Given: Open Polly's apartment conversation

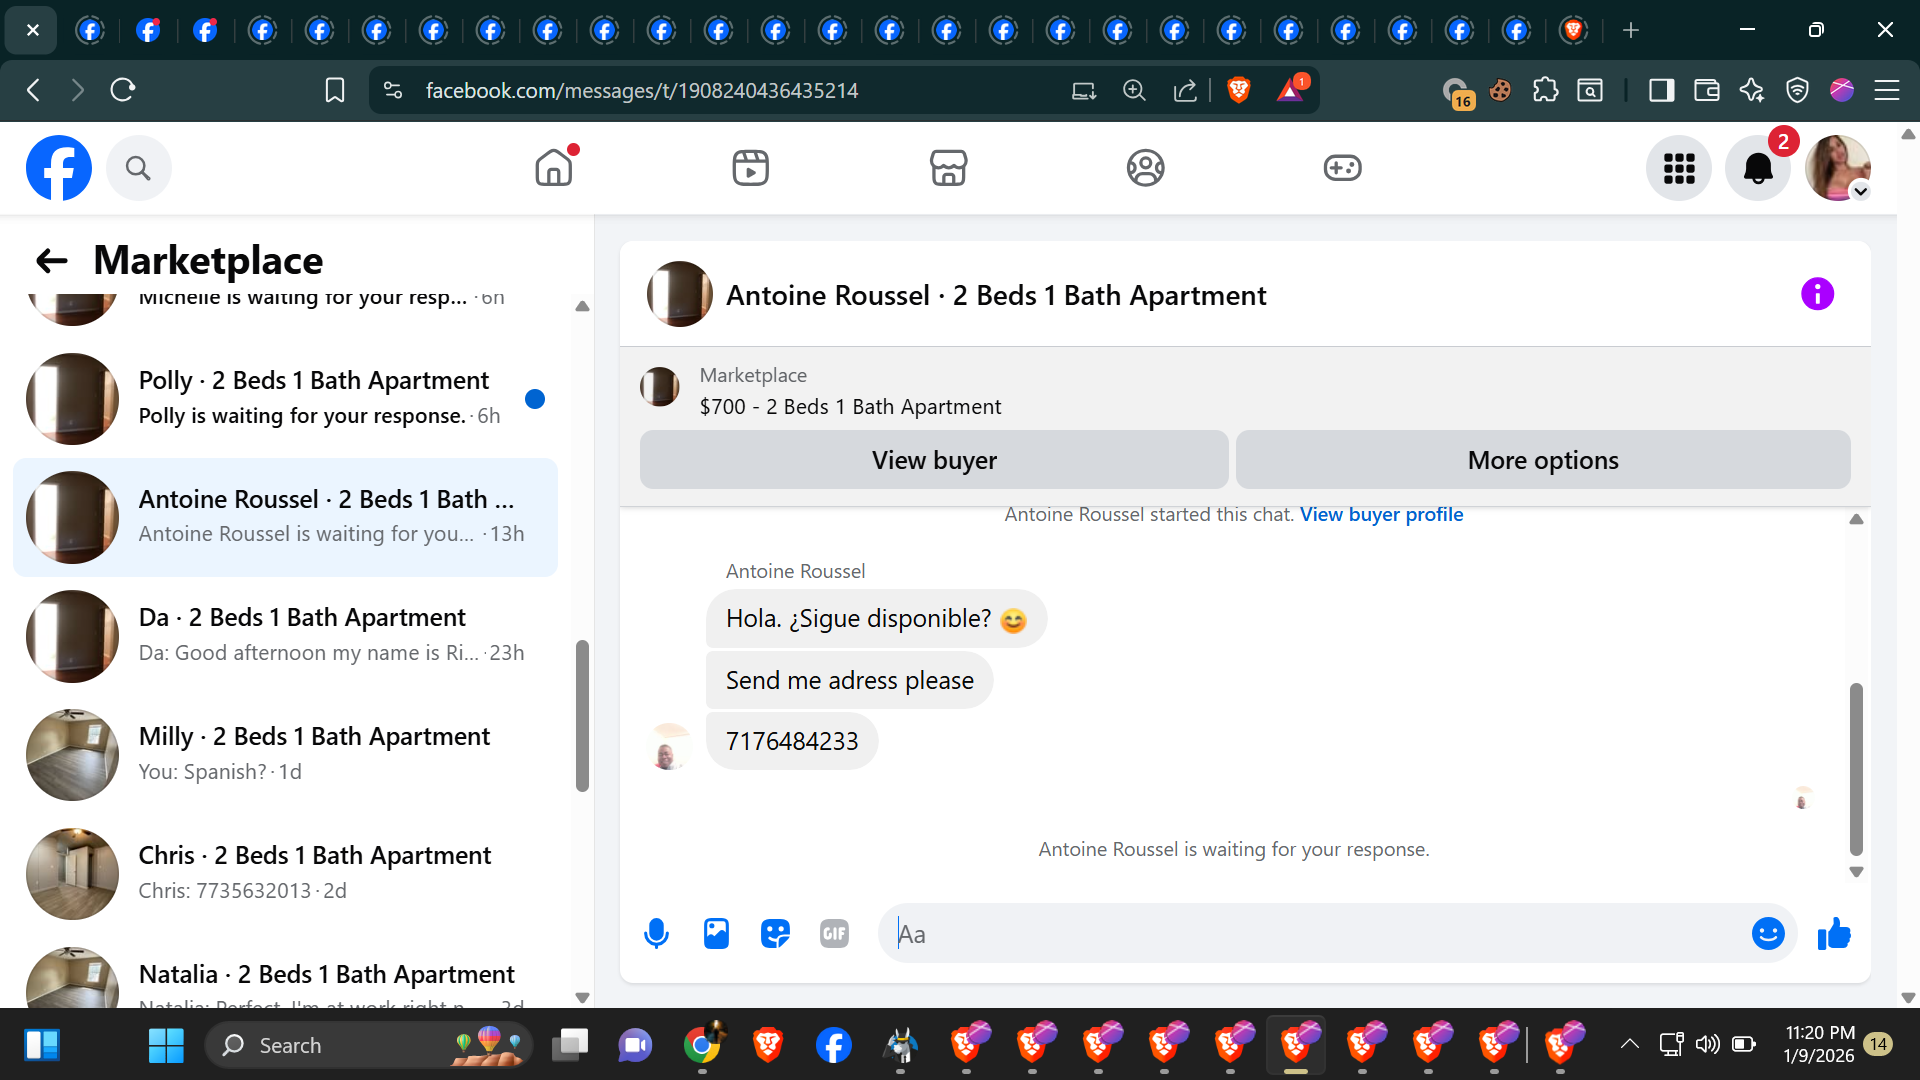Looking at the screenshot, I should [x=314, y=398].
